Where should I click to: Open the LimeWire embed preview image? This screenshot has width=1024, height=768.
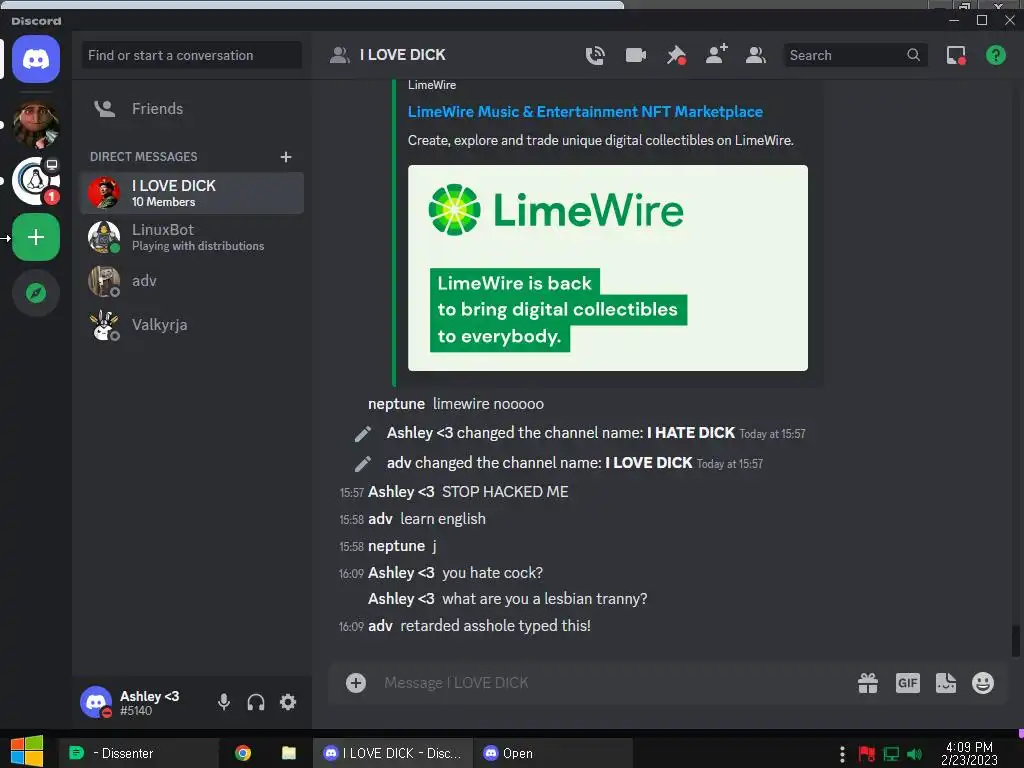[x=608, y=268]
